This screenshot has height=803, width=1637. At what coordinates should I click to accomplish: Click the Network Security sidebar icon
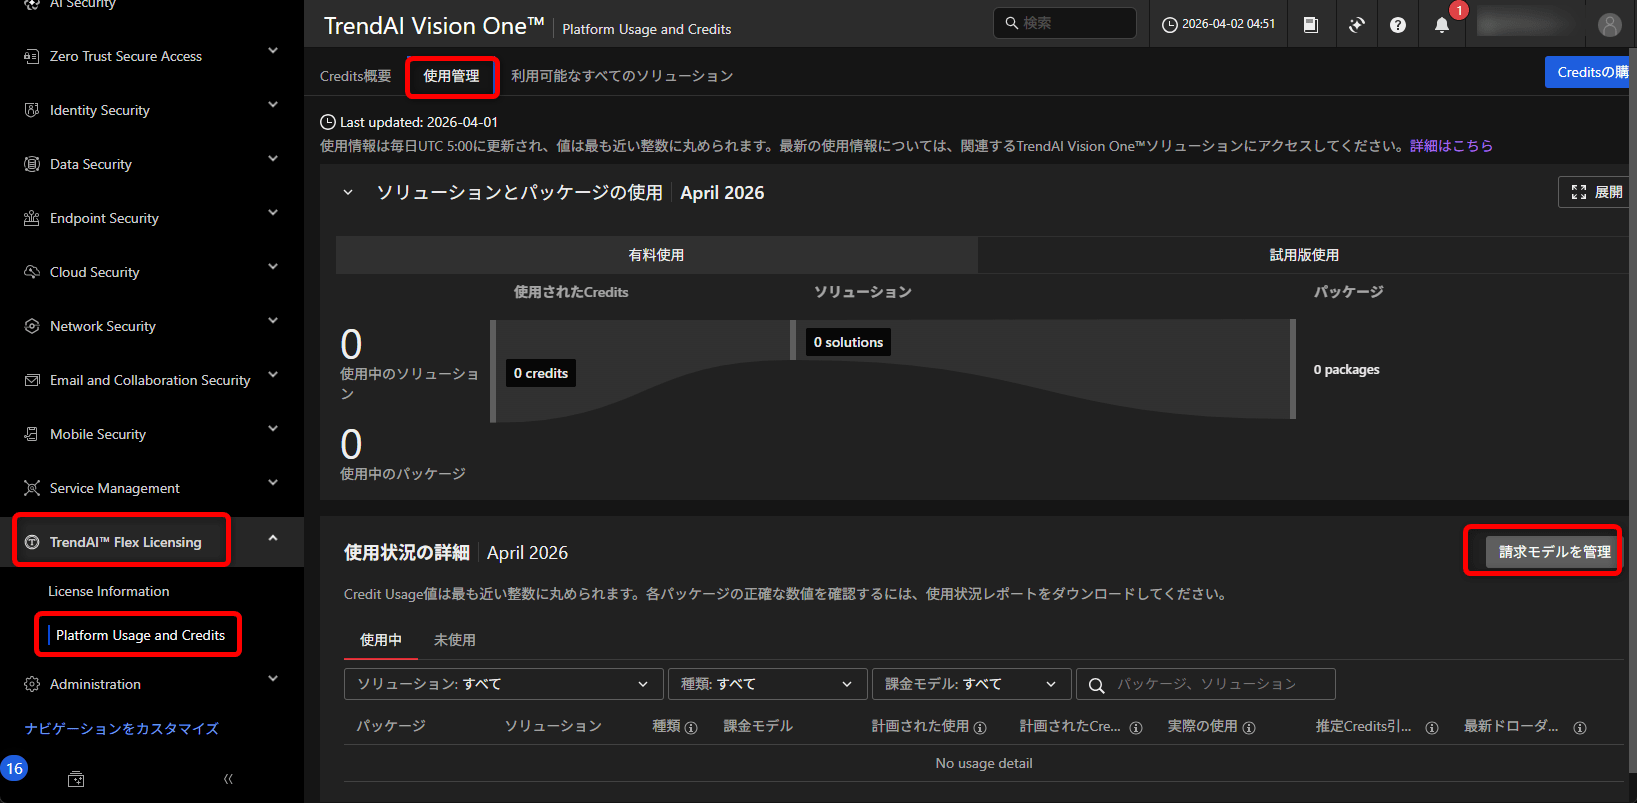tap(32, 326)
